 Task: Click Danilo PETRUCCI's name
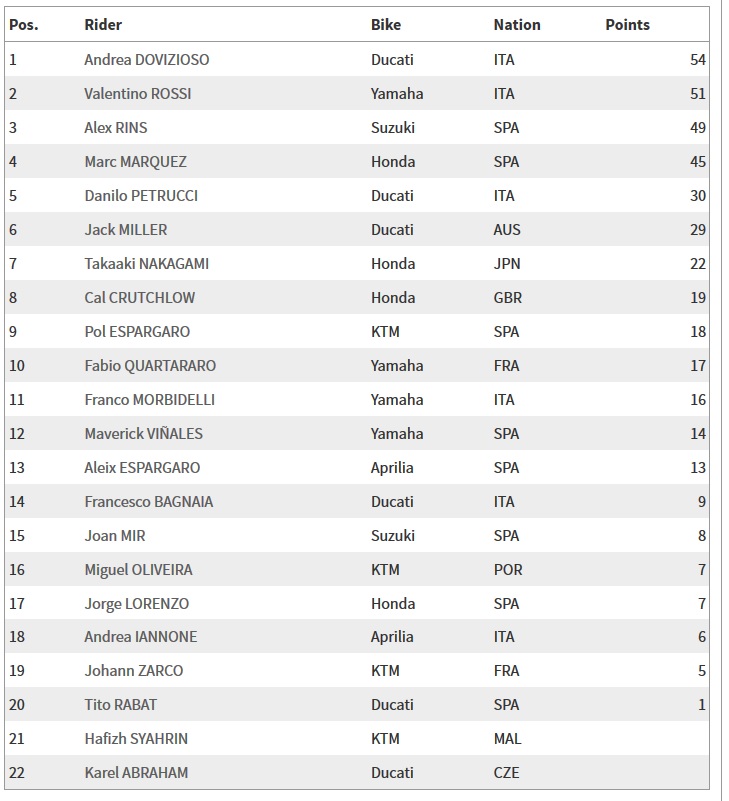coord(141,196)
